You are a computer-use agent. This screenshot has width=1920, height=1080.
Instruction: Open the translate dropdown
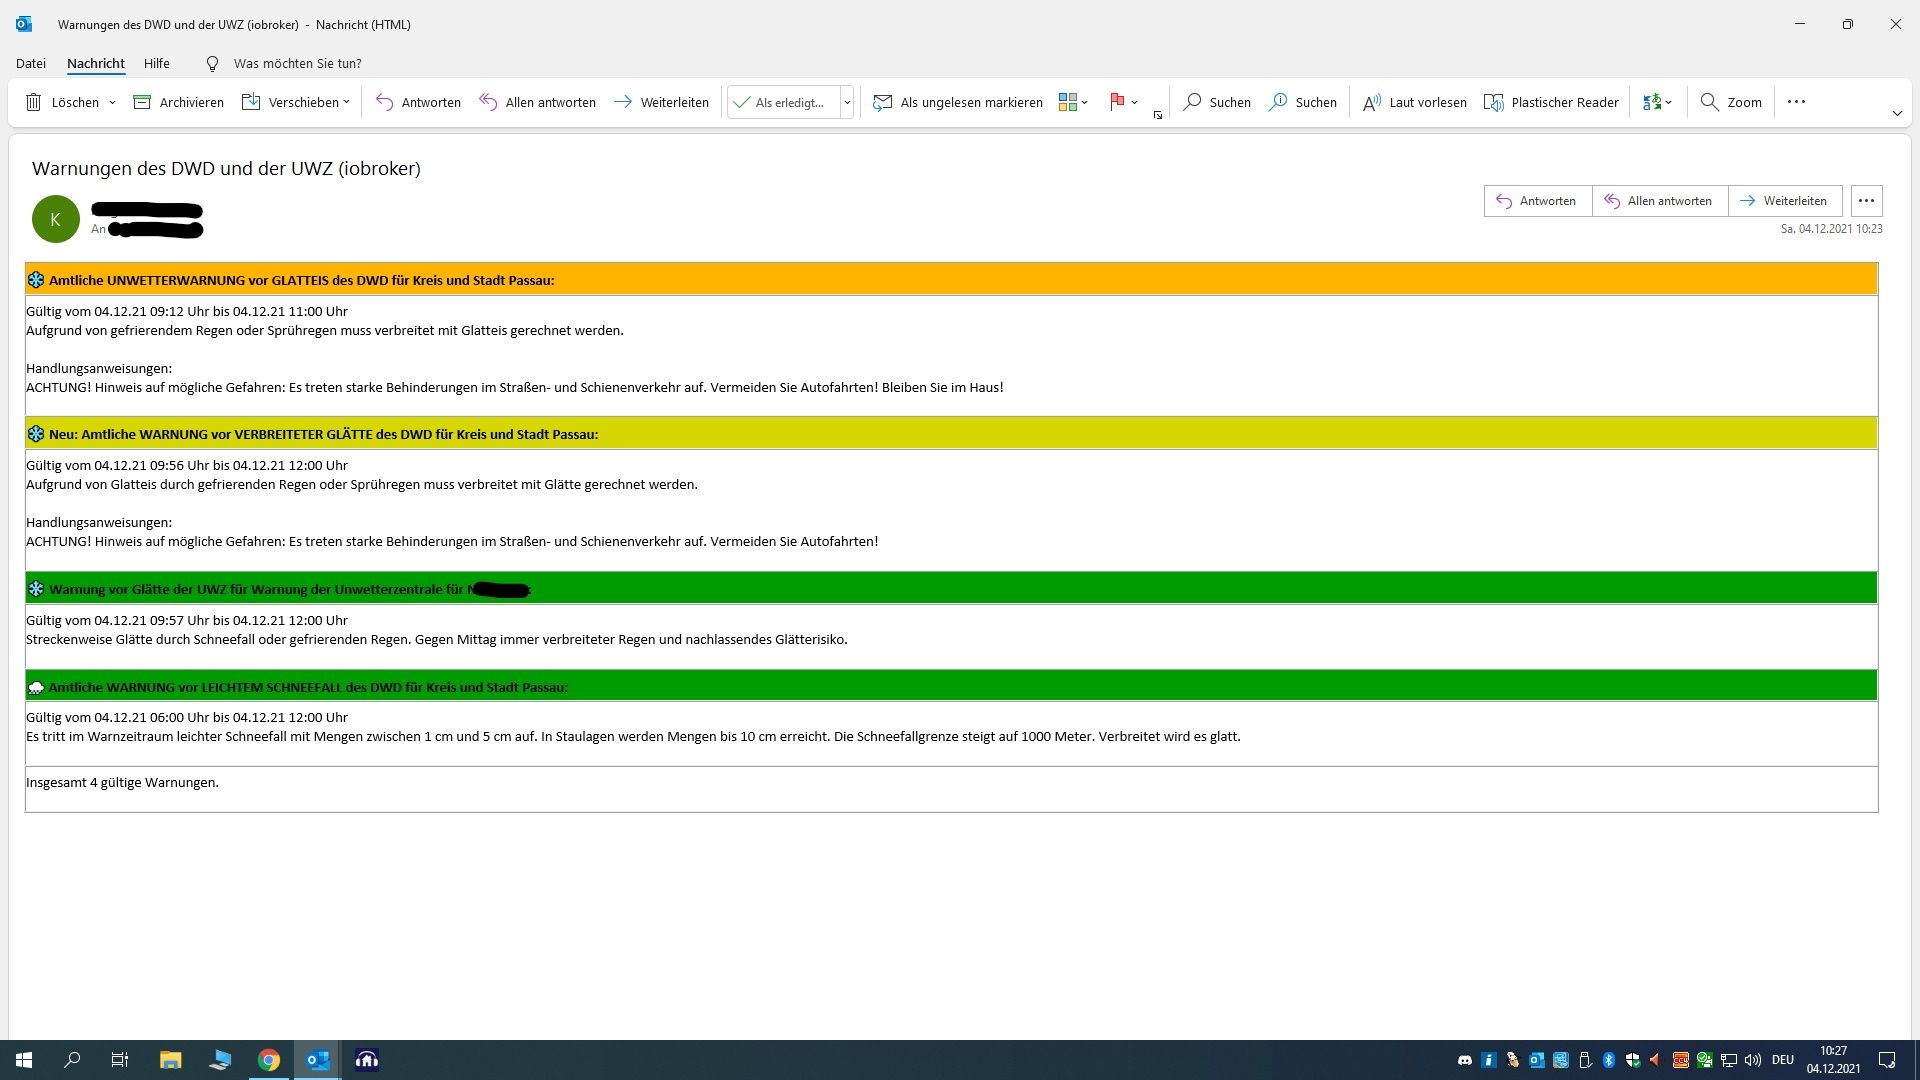click(x=1657, y=102)
